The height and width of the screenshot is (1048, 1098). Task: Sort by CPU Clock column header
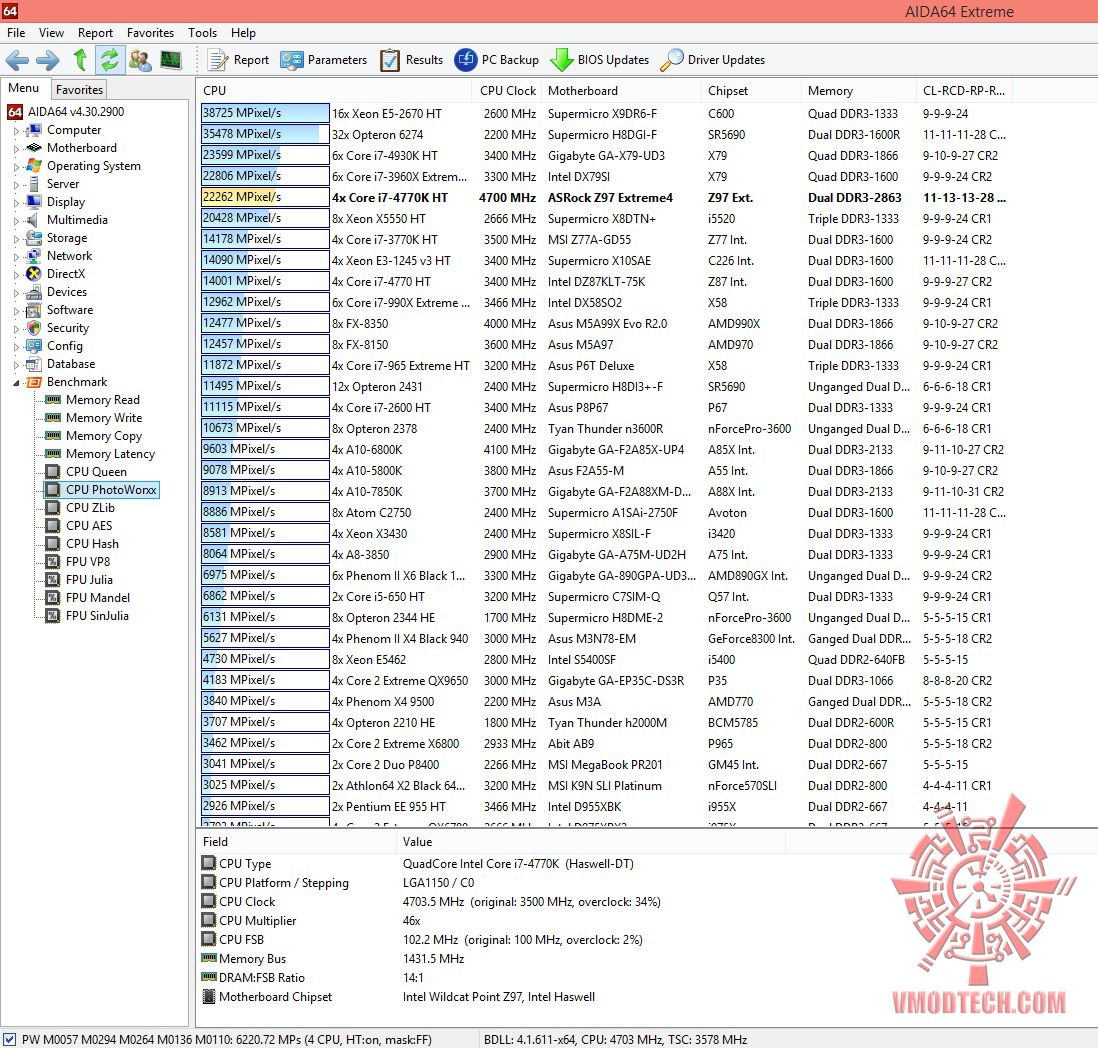(x=507, y=91)
